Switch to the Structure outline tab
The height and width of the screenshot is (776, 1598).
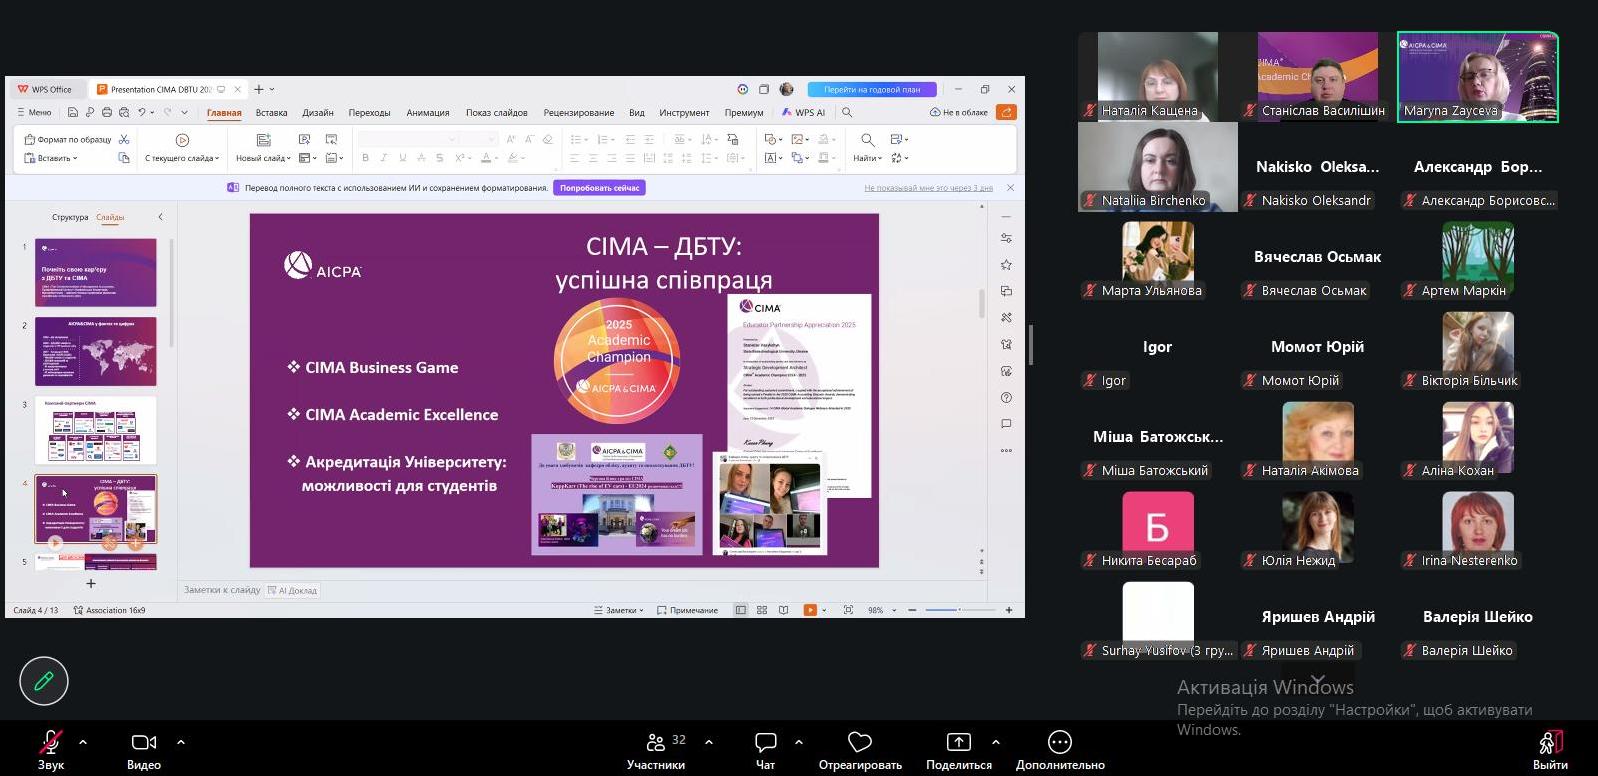(x=70, y=217)
